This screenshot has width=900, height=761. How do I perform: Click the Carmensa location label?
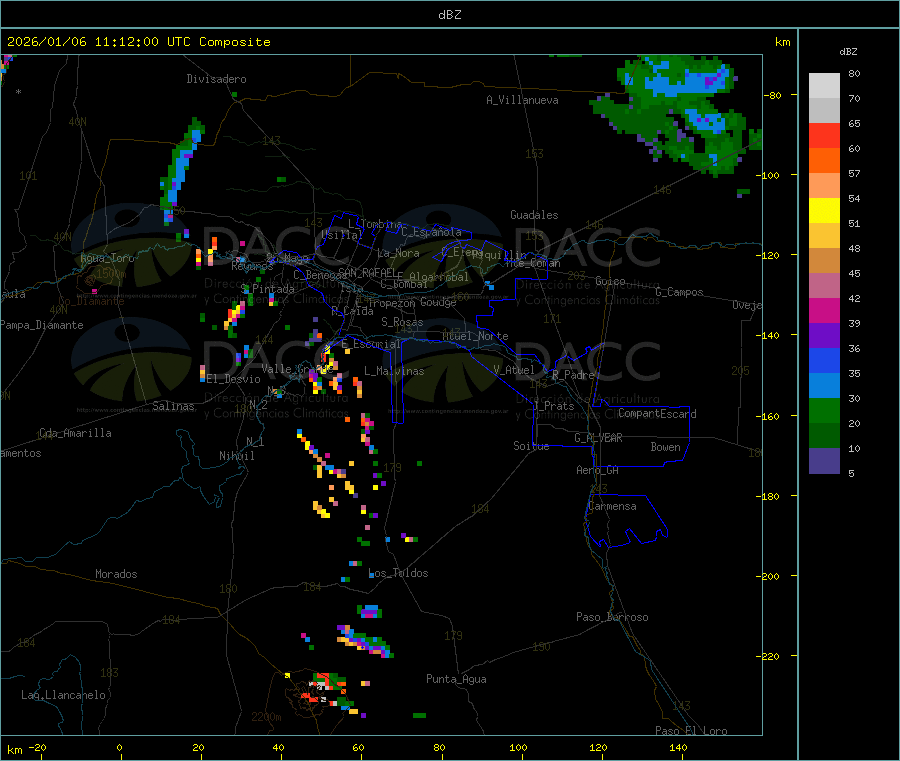pyautogui.click(x=612, y=507)
